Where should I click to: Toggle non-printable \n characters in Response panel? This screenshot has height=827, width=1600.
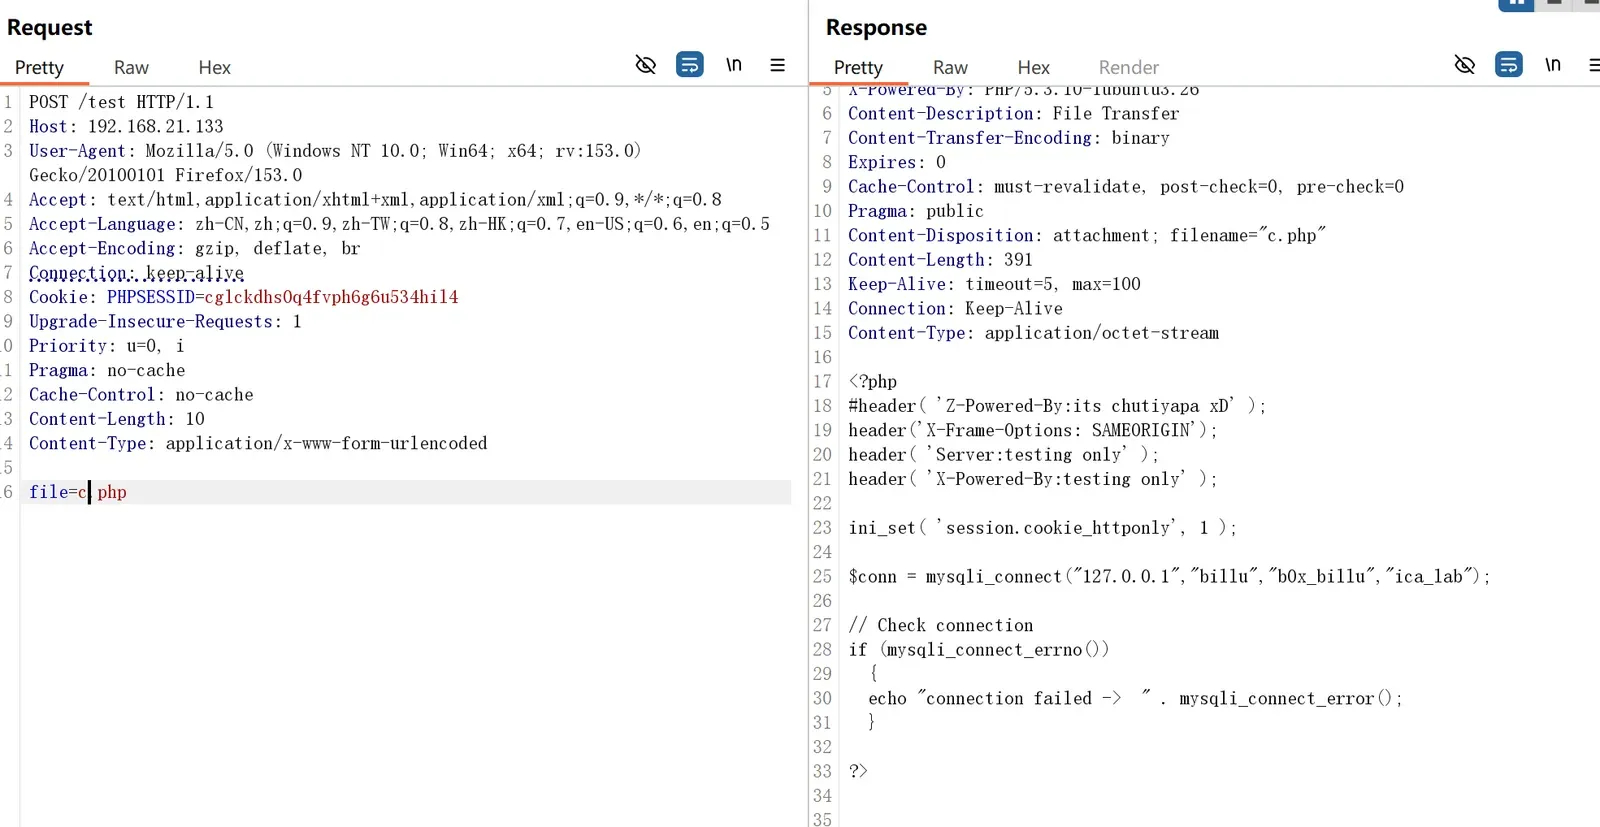tap(1553, 65)
